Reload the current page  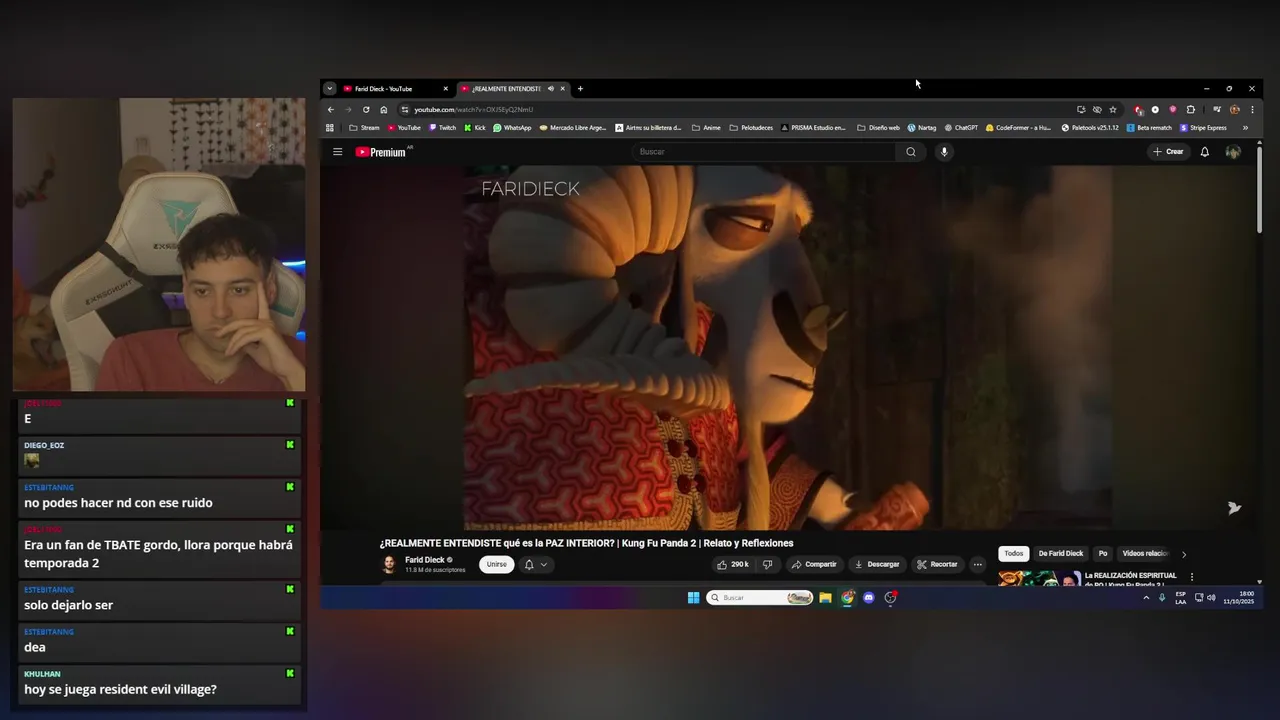click(x=366, y=109)
